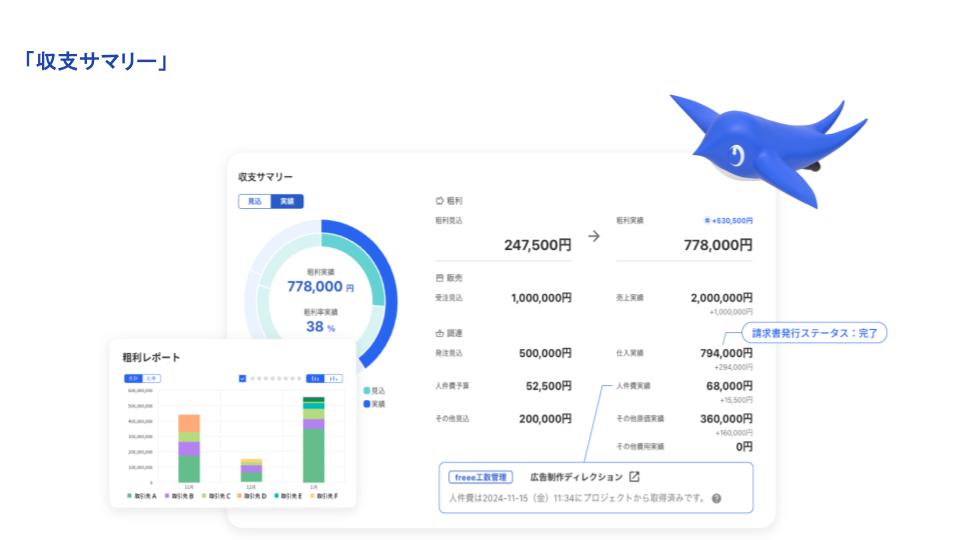The image size is (960, 540).
Task: Toggle 取引先 B in the chart legend
Action: [x=179, y=496]
